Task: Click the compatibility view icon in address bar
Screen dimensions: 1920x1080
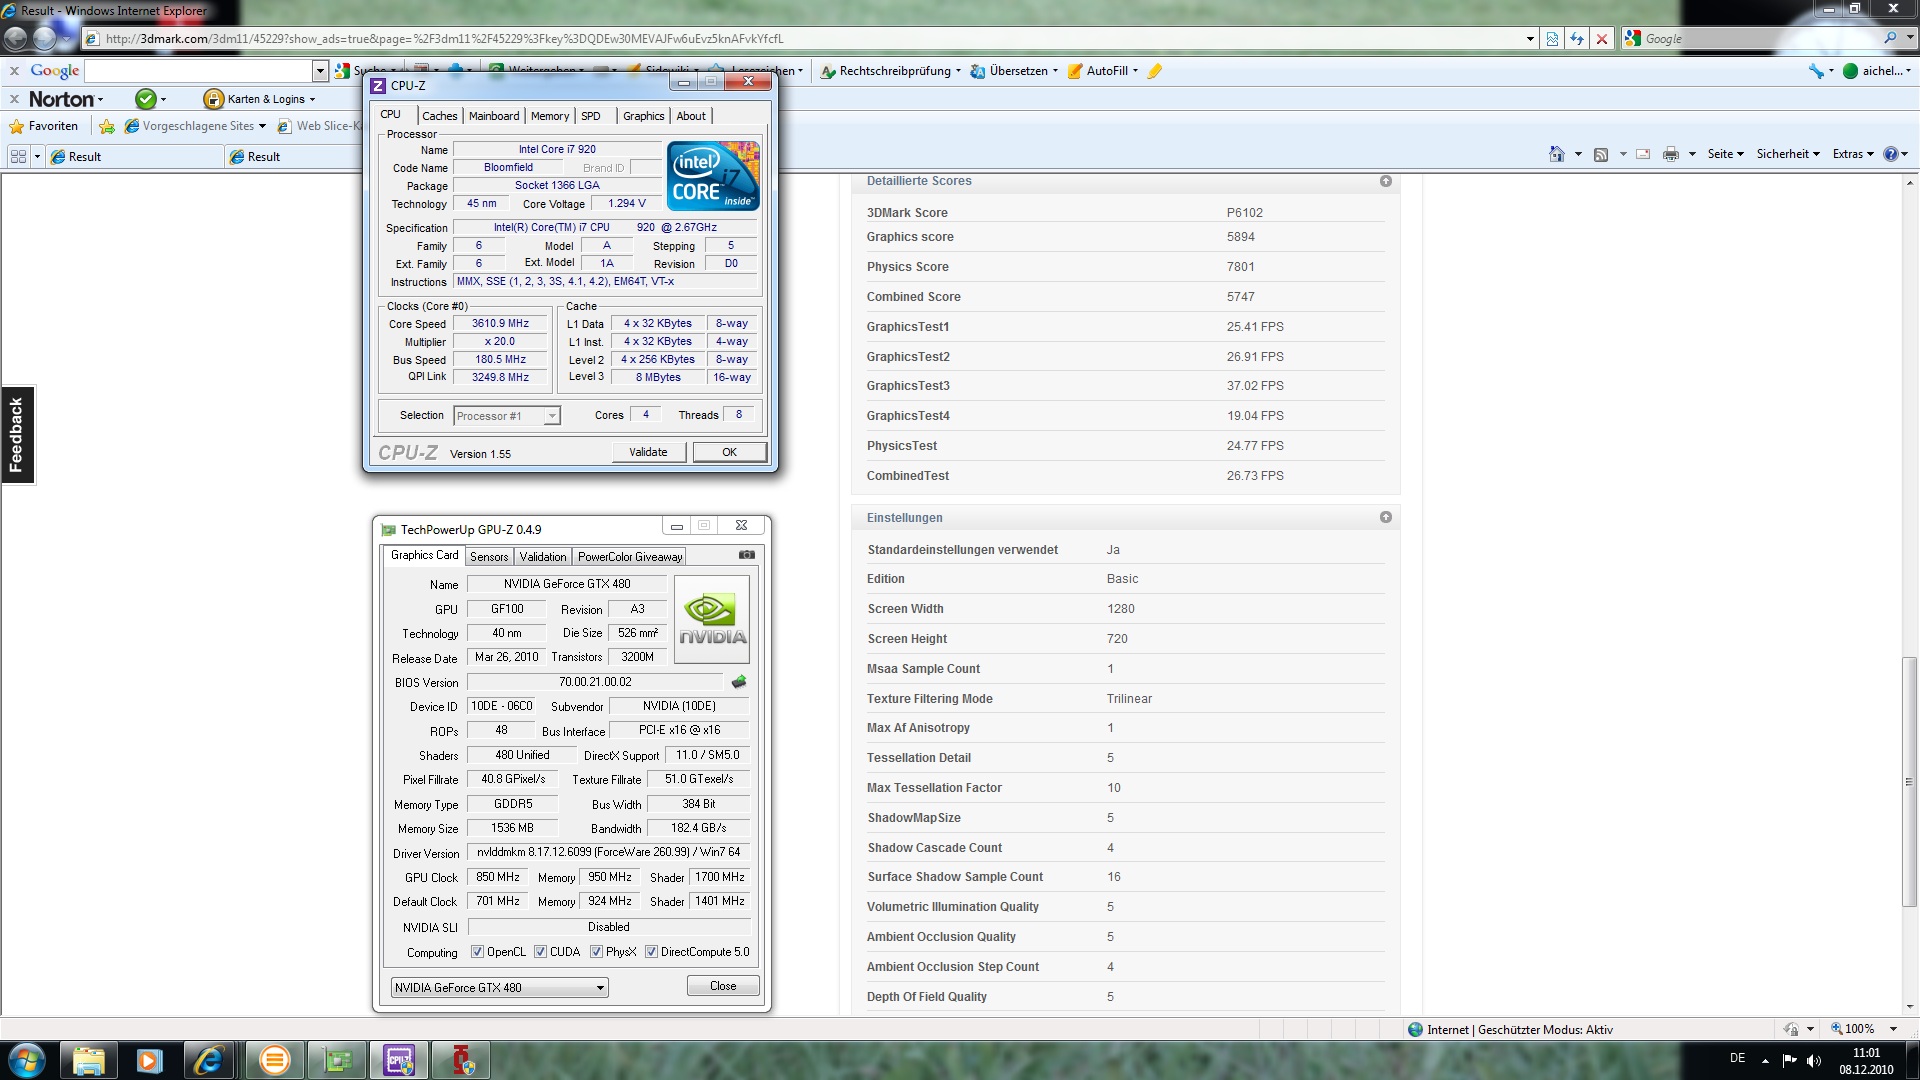Action: 1552,39
